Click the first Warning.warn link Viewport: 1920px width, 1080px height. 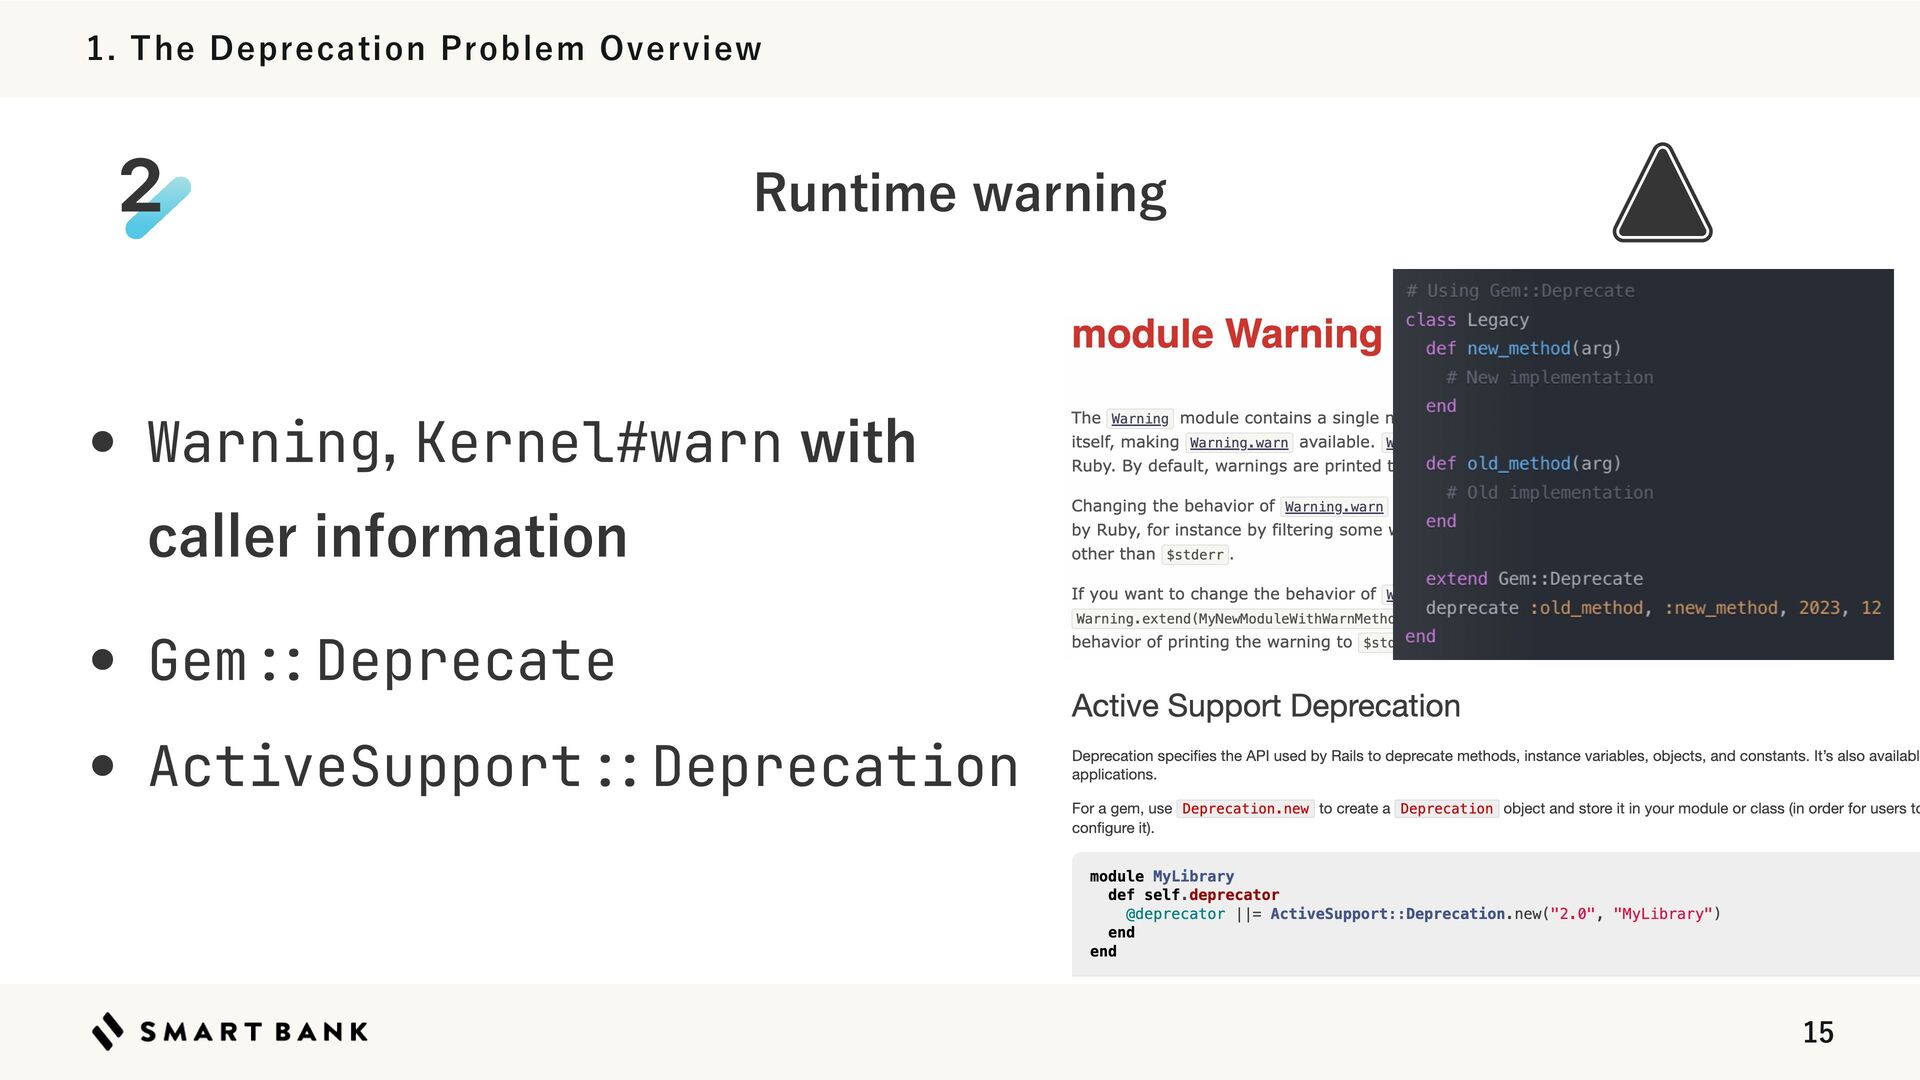pyautogui.click(x=1238, y=443)
